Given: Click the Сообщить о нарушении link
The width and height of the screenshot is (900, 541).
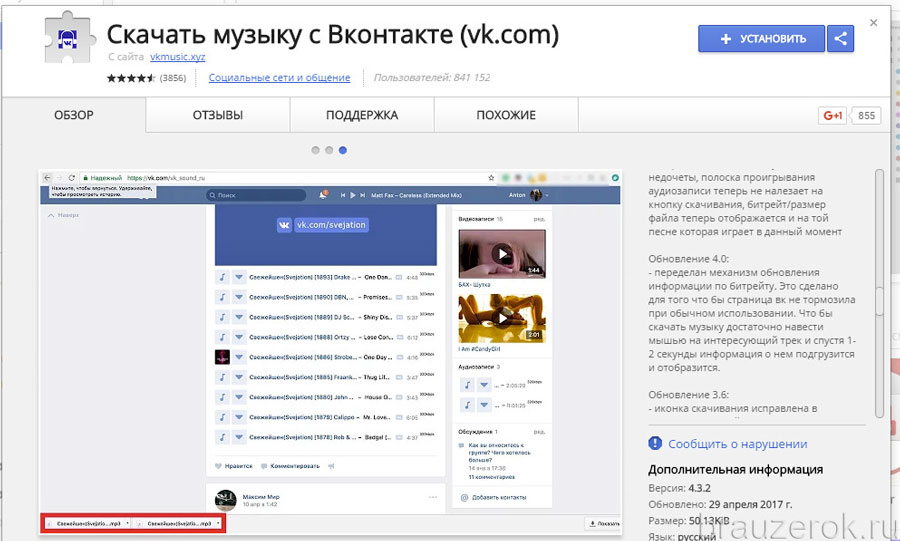Looking at the screenshot, I should (x=737, y=444).
